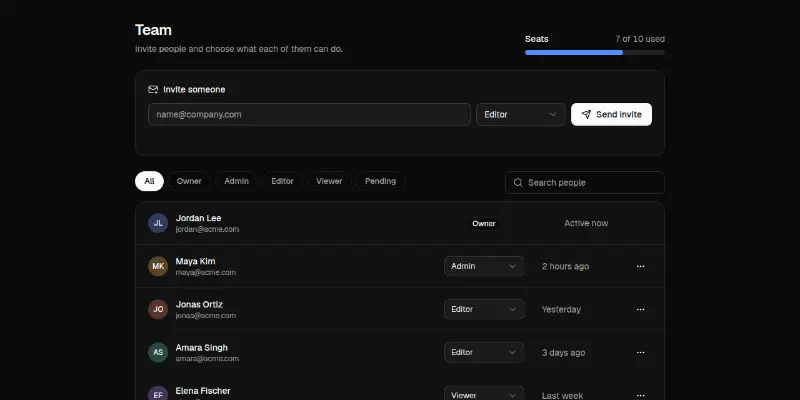
Task: Click the name Elena Fischer
Action: [x=203, y=391]
